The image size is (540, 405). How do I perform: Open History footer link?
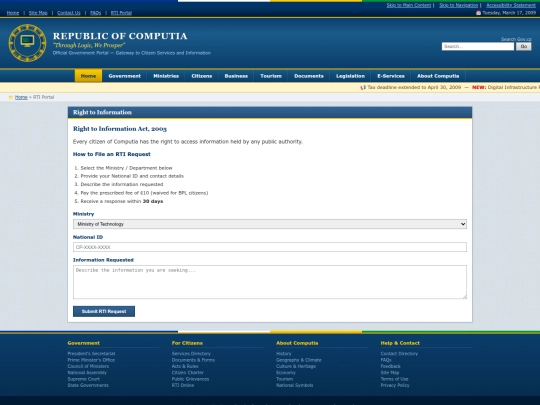pyautogui.click(x=284, y=354)
